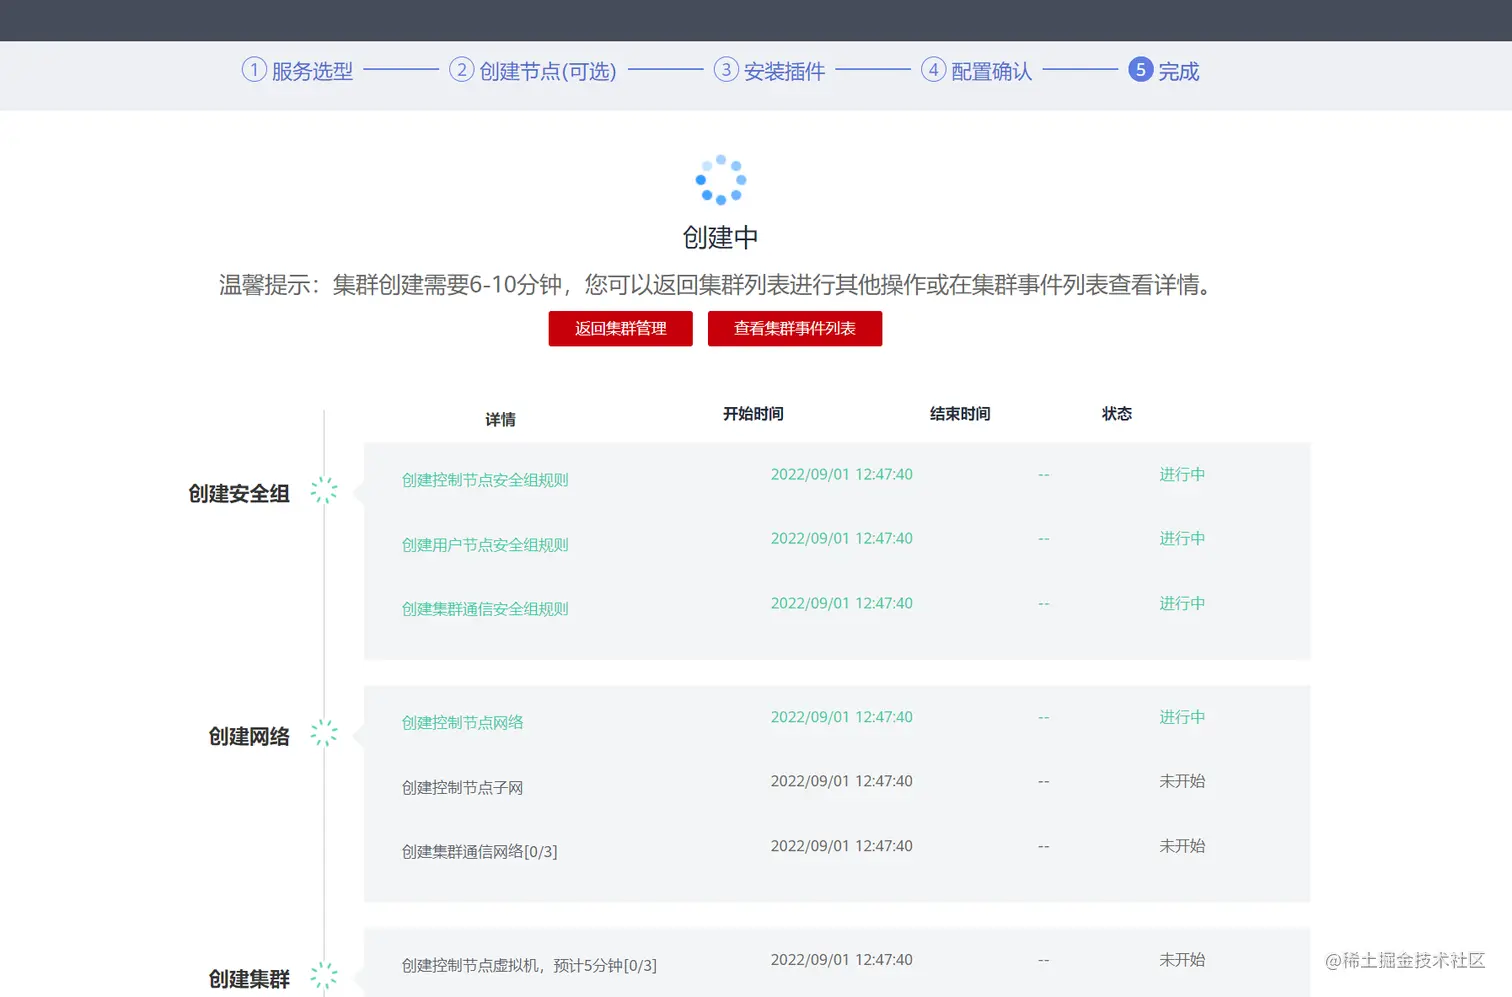Click the 创建中 status heading
Image resolution: width=1512 pixels, height=997 pixels.
click(720, 238)
